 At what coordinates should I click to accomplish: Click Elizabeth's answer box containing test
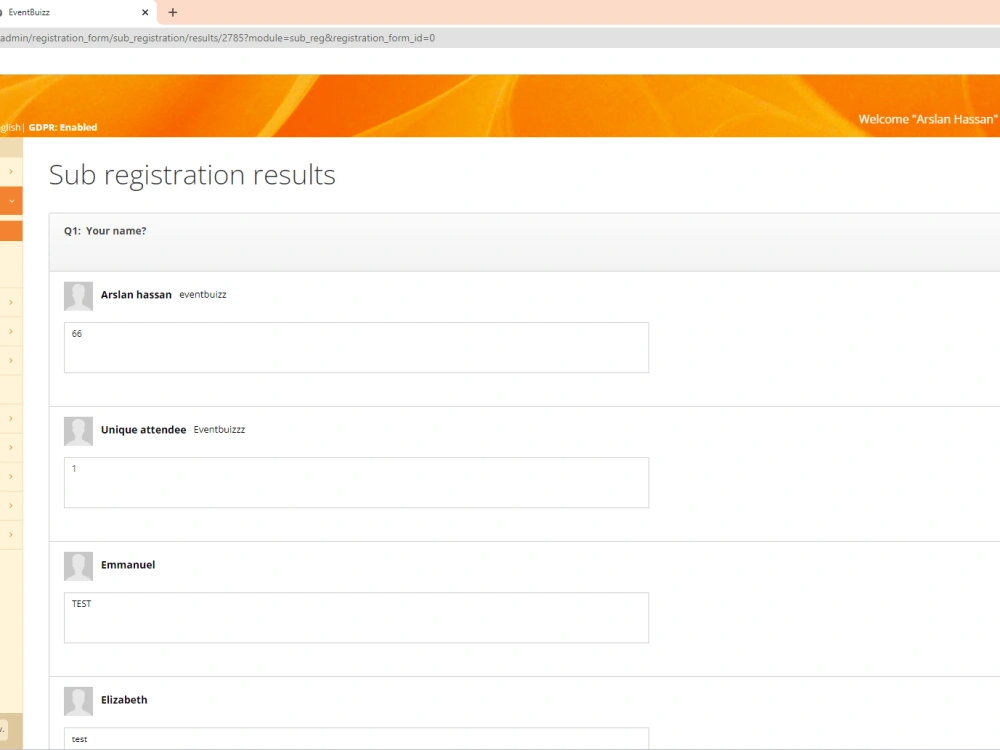[356, 739]
